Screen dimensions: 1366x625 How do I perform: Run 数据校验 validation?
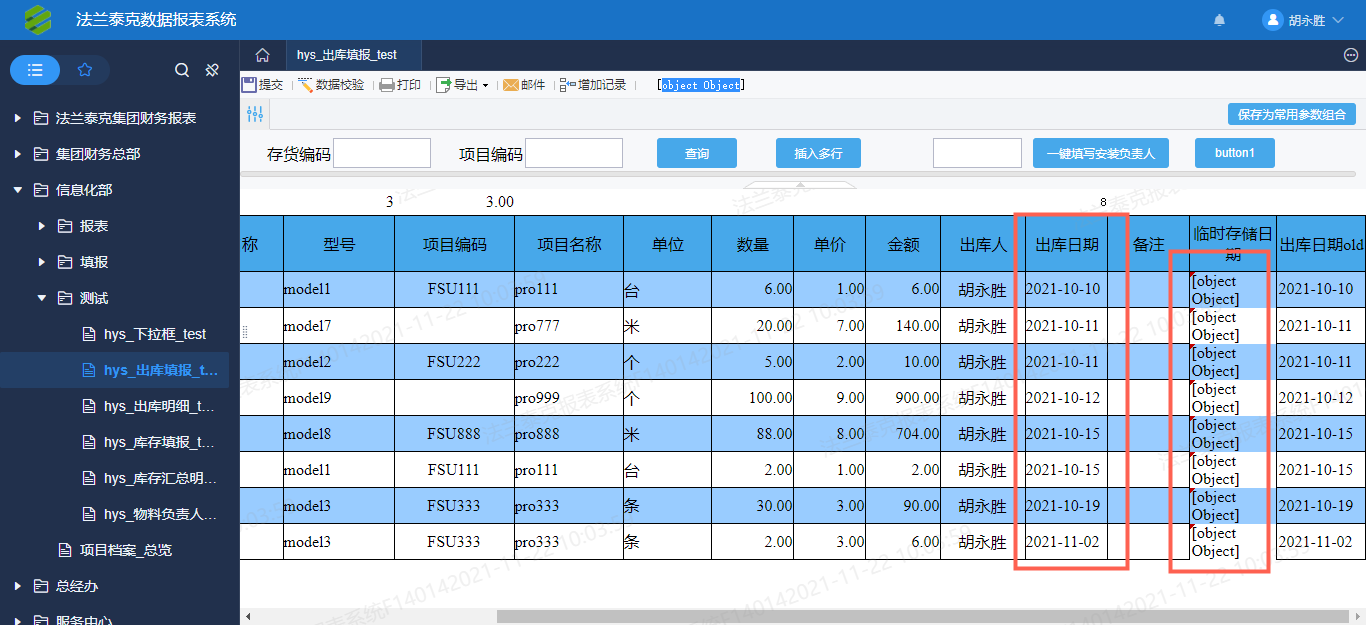pos(331,85)
